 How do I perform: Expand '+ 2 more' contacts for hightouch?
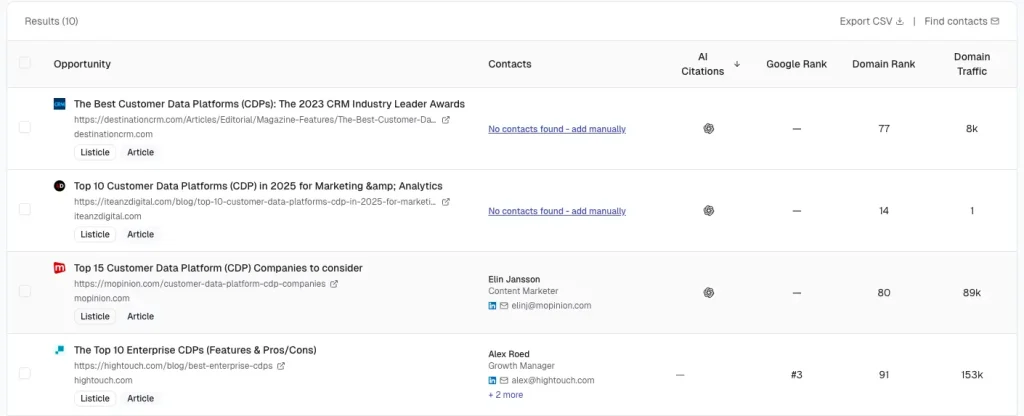tap(505, 394)
